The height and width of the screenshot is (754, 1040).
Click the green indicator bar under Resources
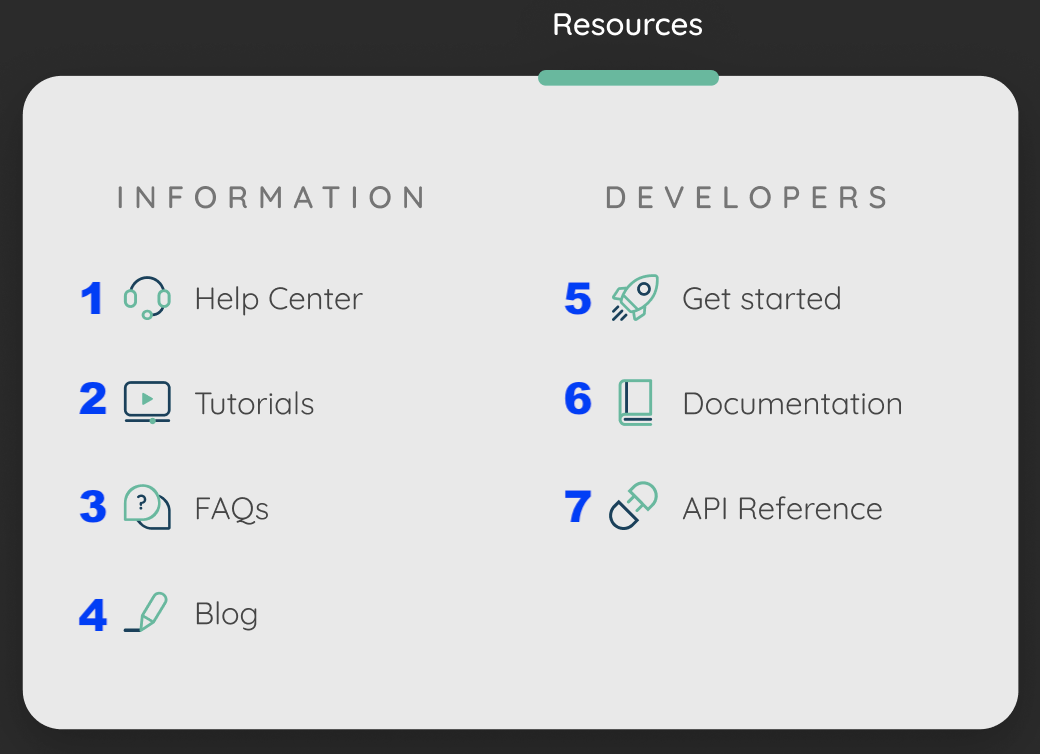[x=629, y=77]
